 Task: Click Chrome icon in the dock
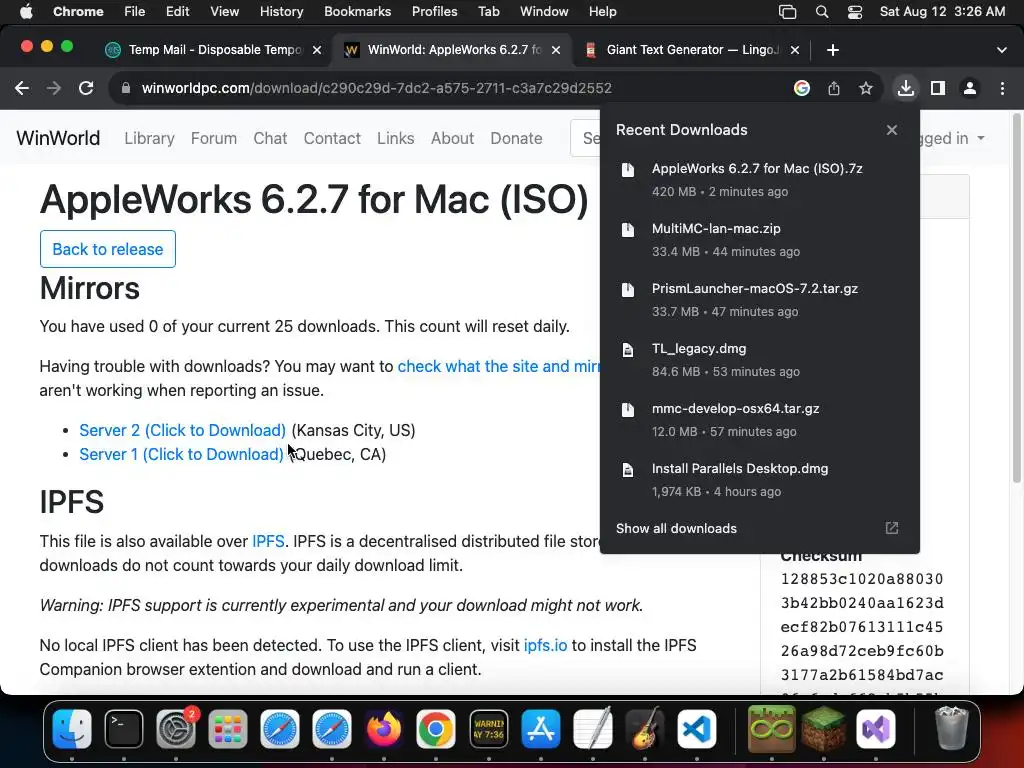436,729
